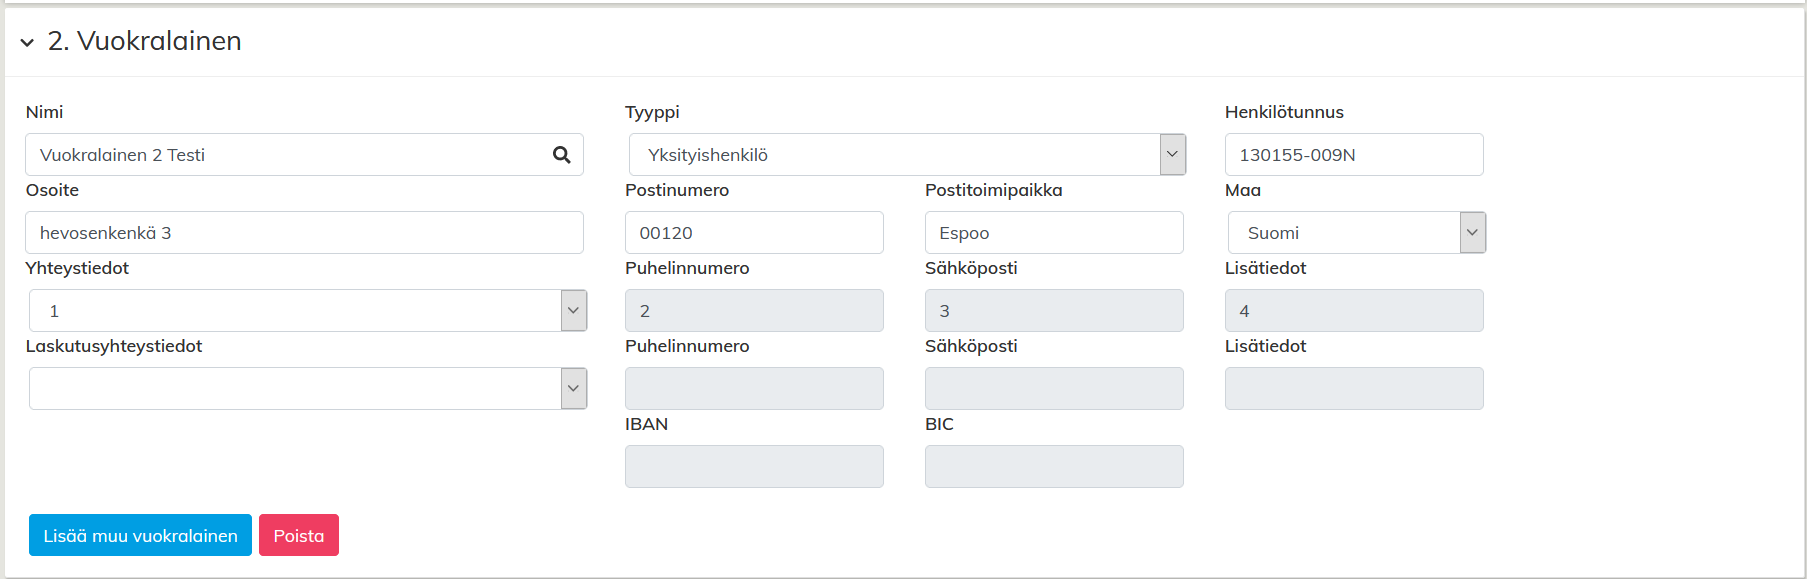Expand the Yhteystiedot dropdown
This screenshot has height=579, width=1807.
pyautogui.click(x=307, y=311)
